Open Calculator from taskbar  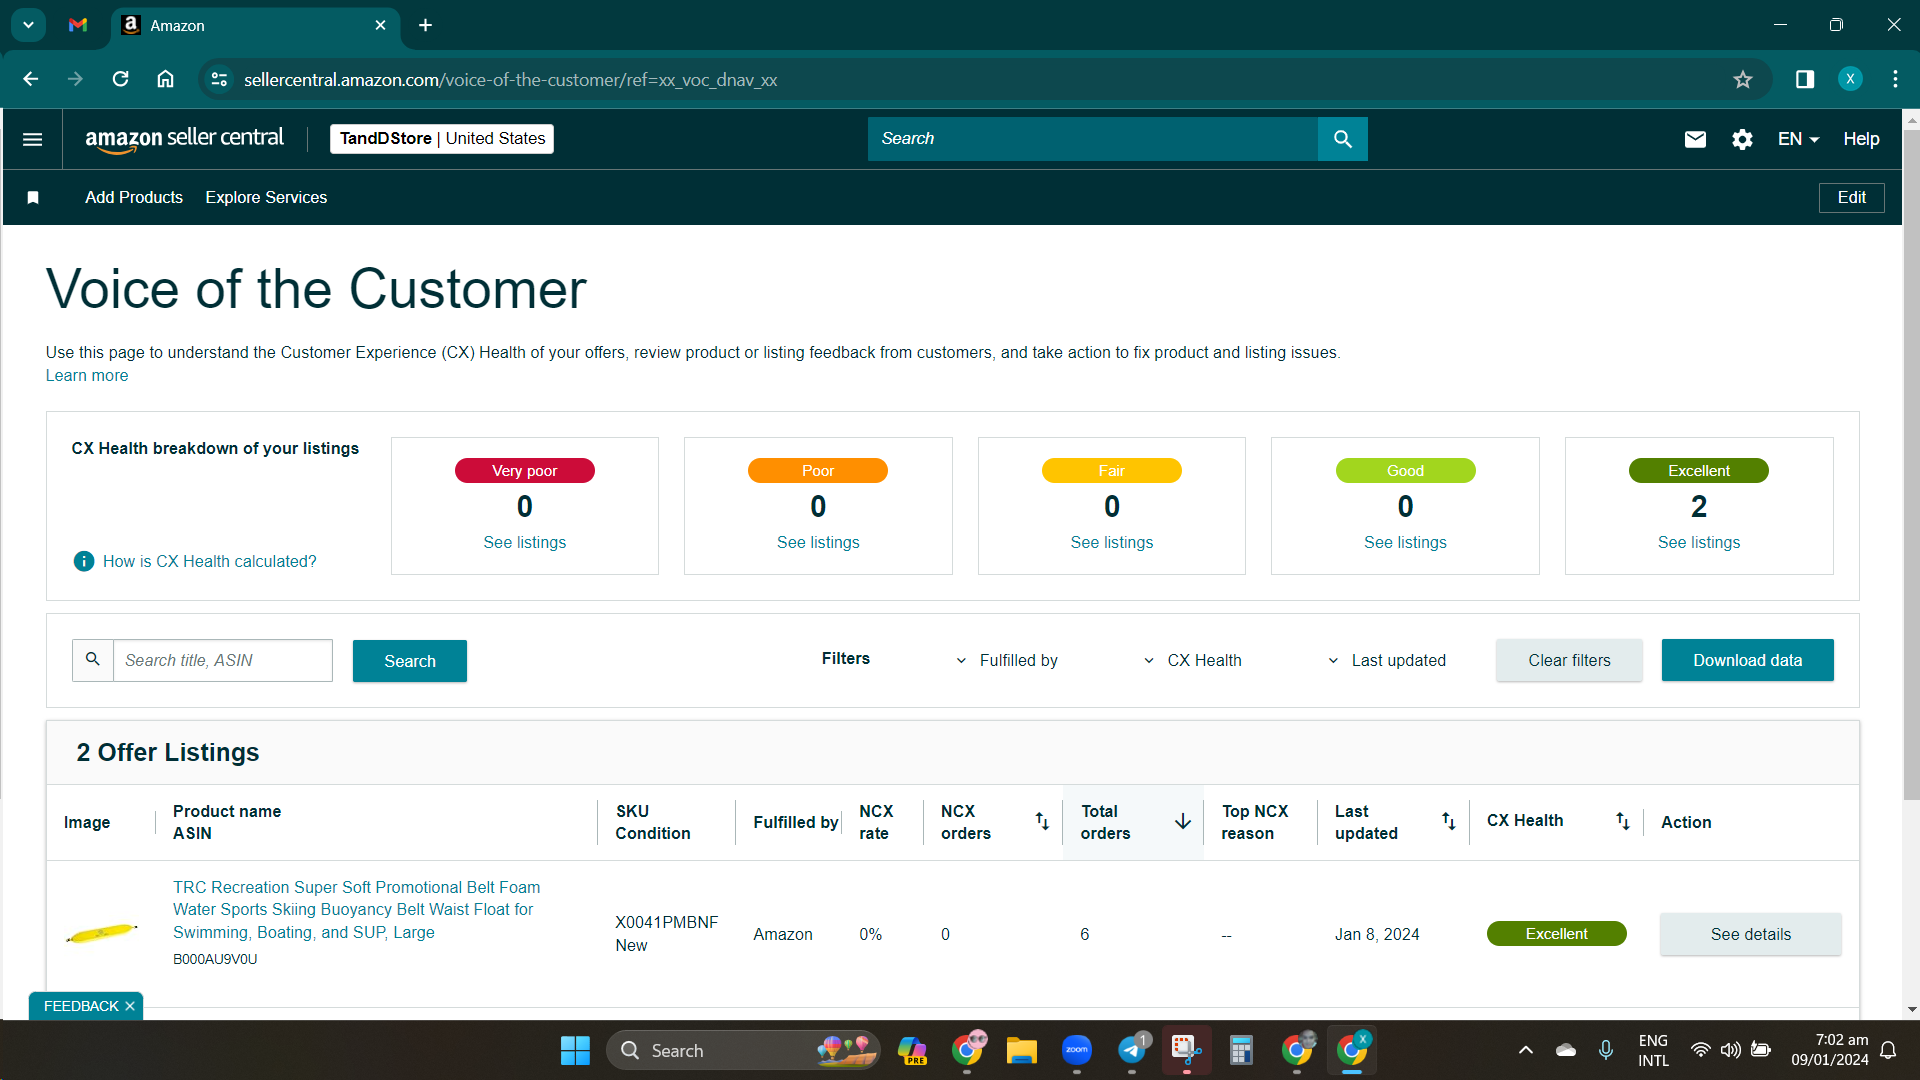[x=1241, y=1050]
